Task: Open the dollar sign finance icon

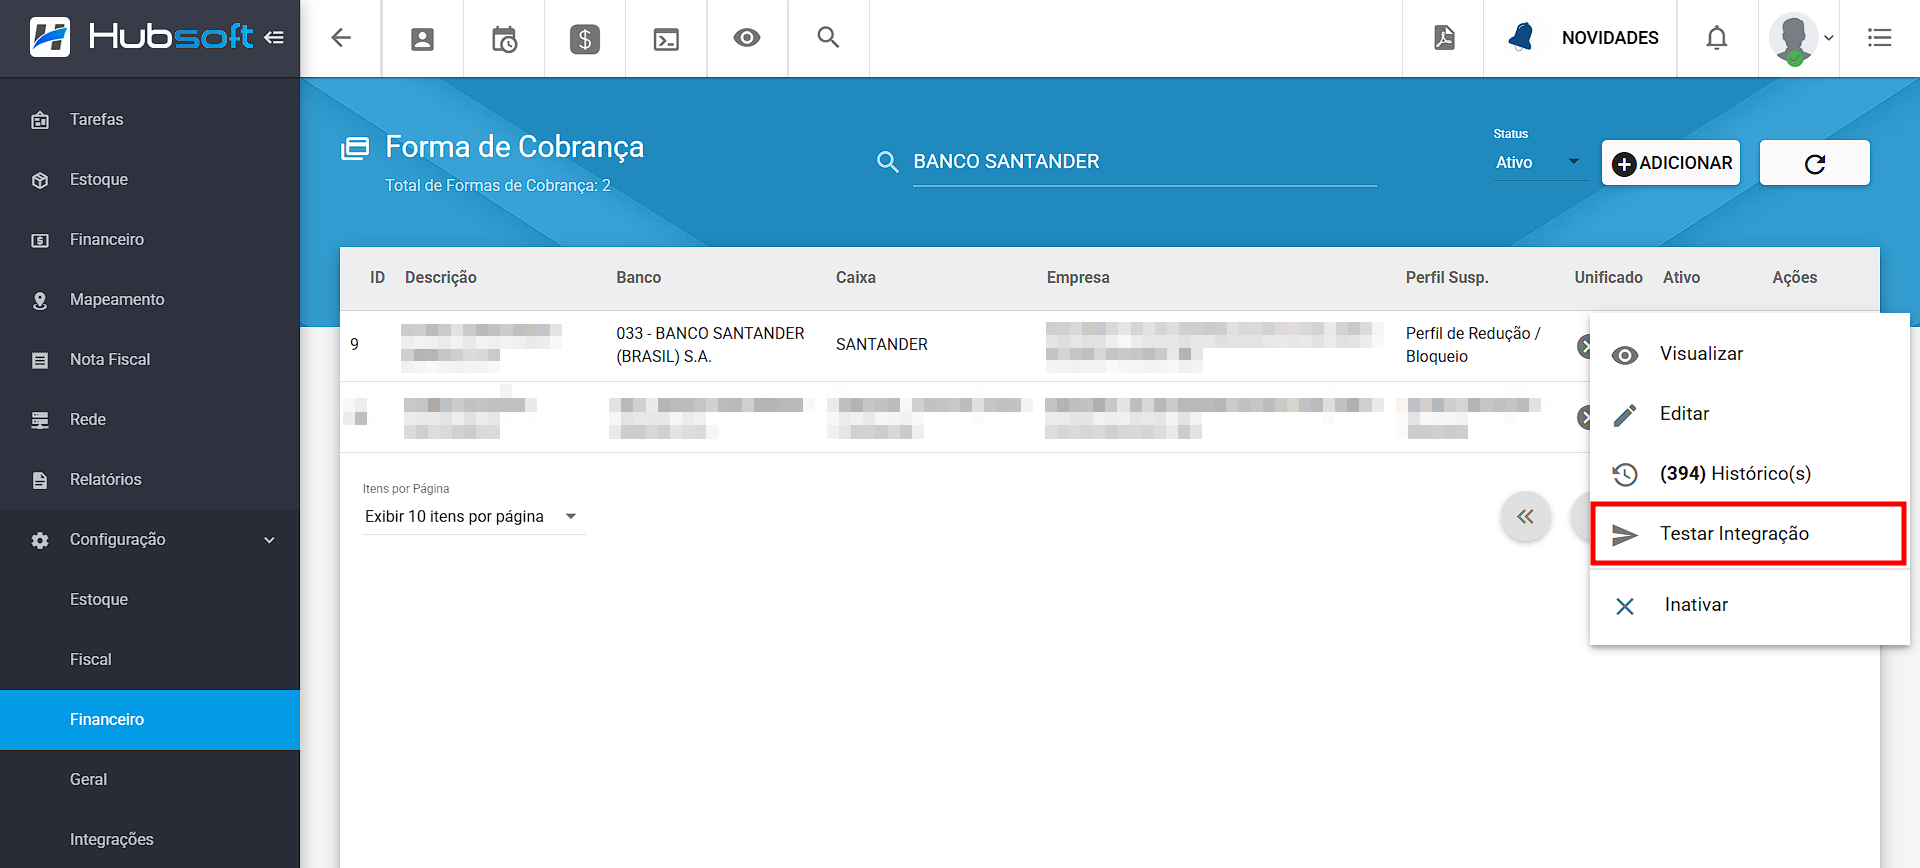Action: [x=585, y=39]
